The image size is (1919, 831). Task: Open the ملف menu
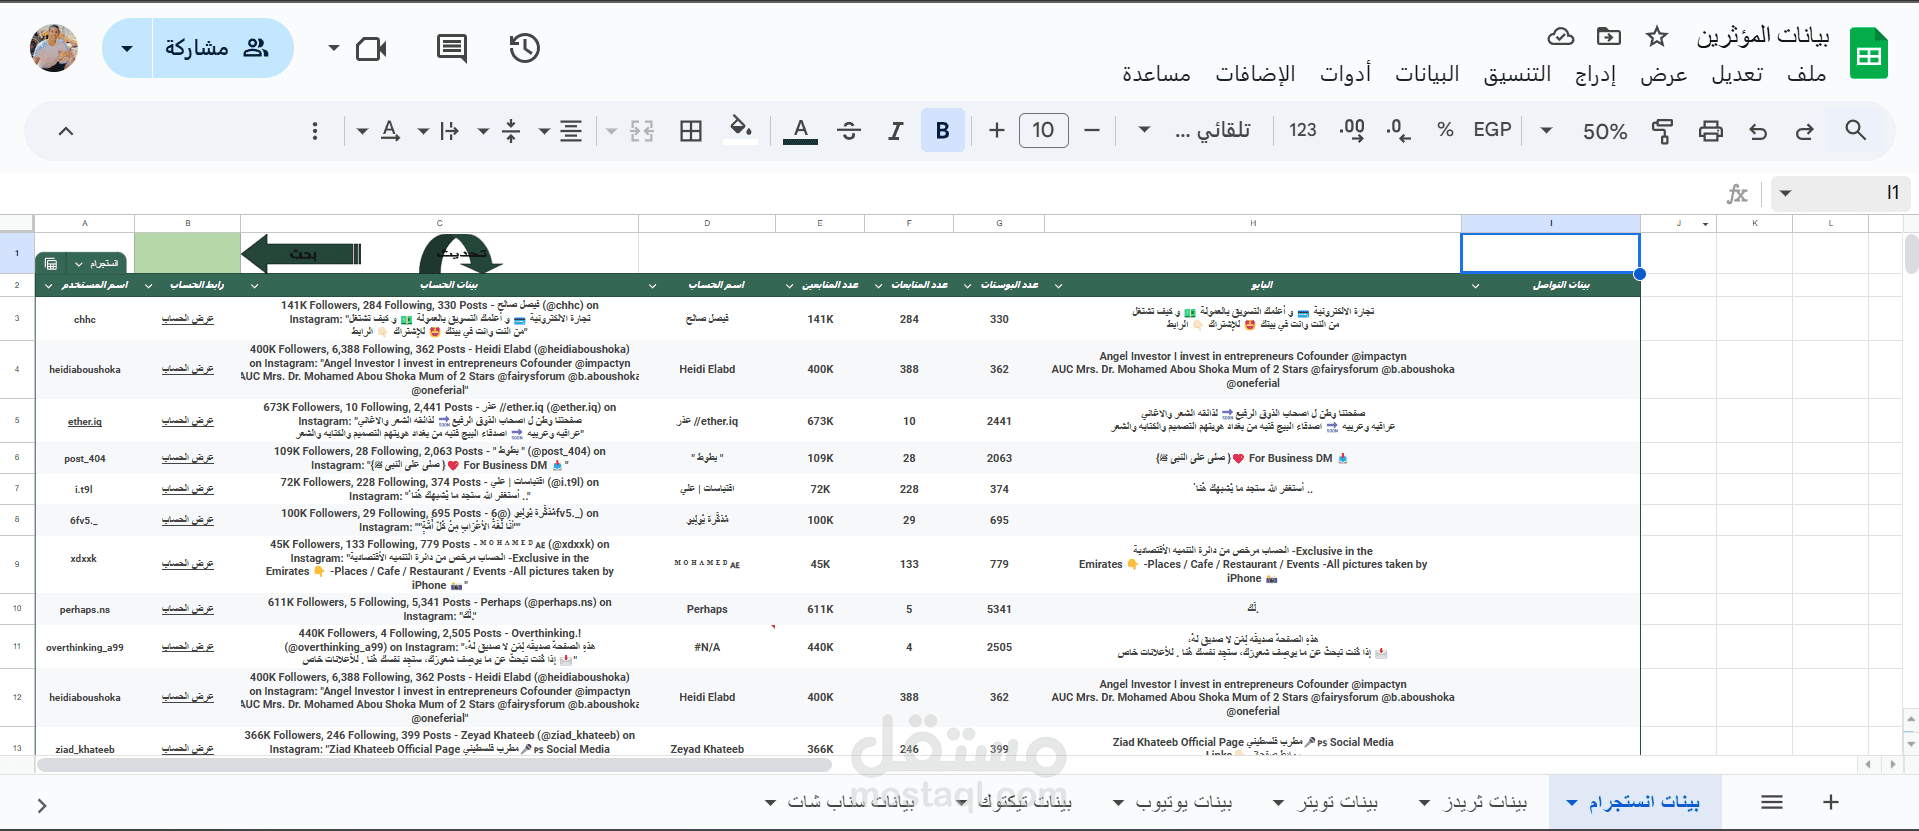click(1806, 74)
